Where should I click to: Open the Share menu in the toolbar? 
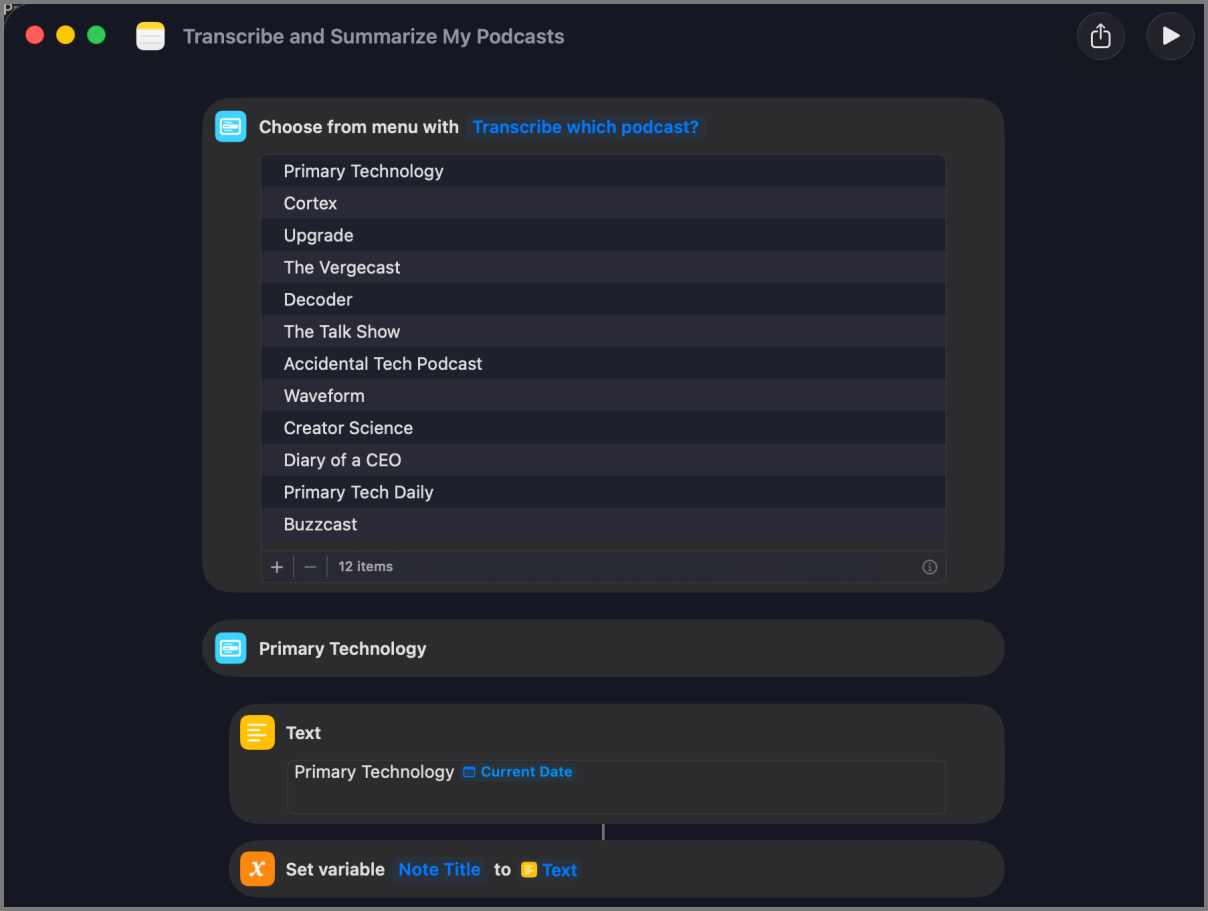click(1100, 36)
